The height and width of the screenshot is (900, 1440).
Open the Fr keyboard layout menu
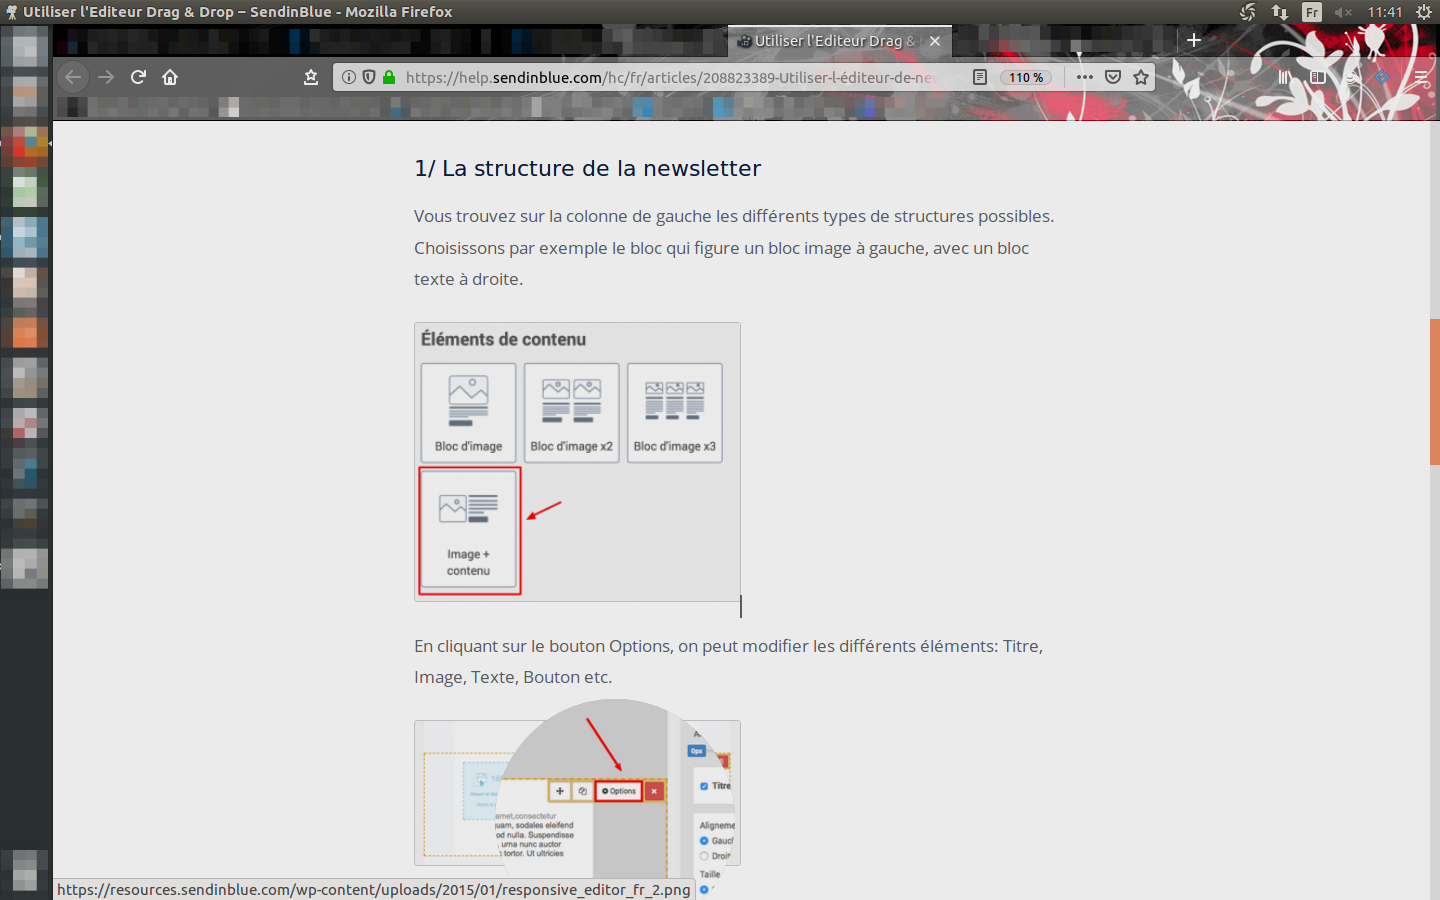point(1312,12)
